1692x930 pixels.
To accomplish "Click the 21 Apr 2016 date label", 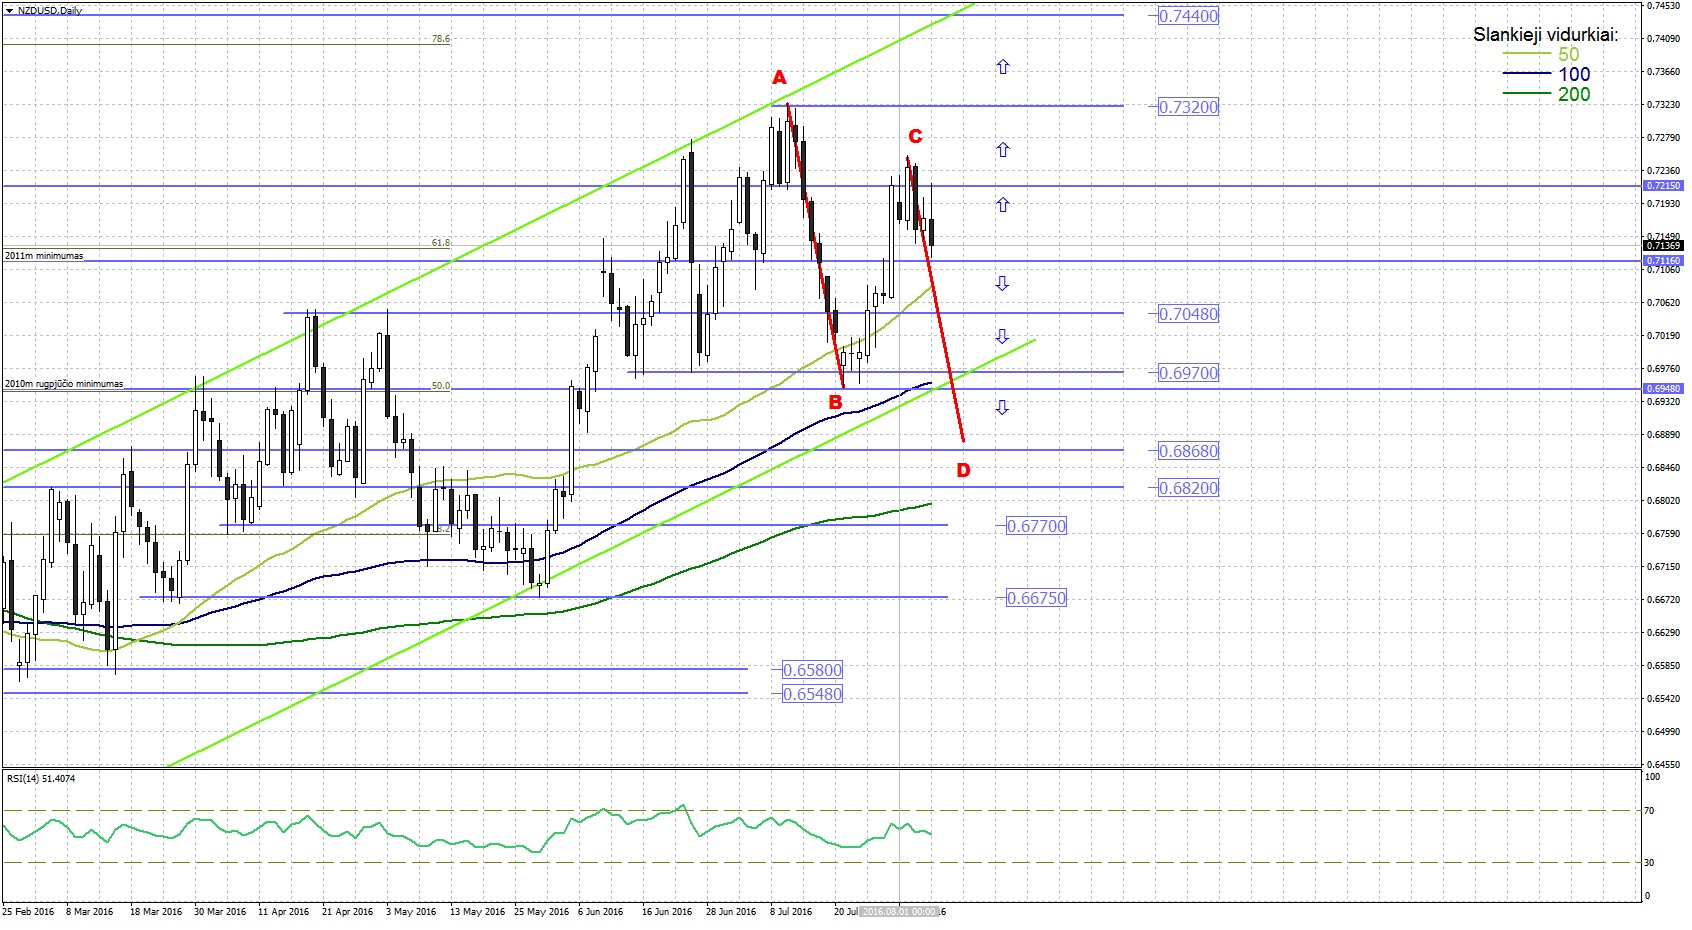I will point(348,912).
